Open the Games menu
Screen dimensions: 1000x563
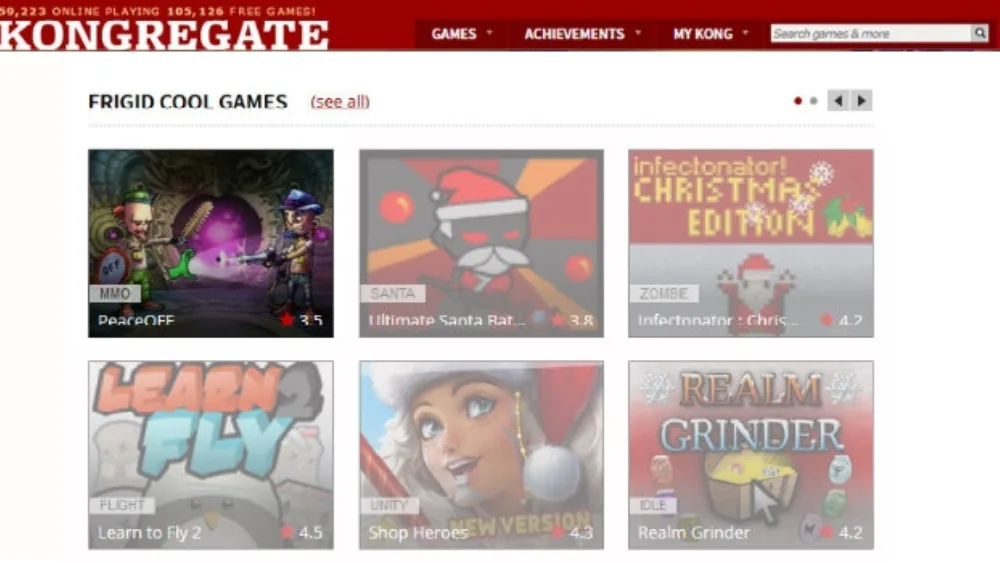(453, 34)
